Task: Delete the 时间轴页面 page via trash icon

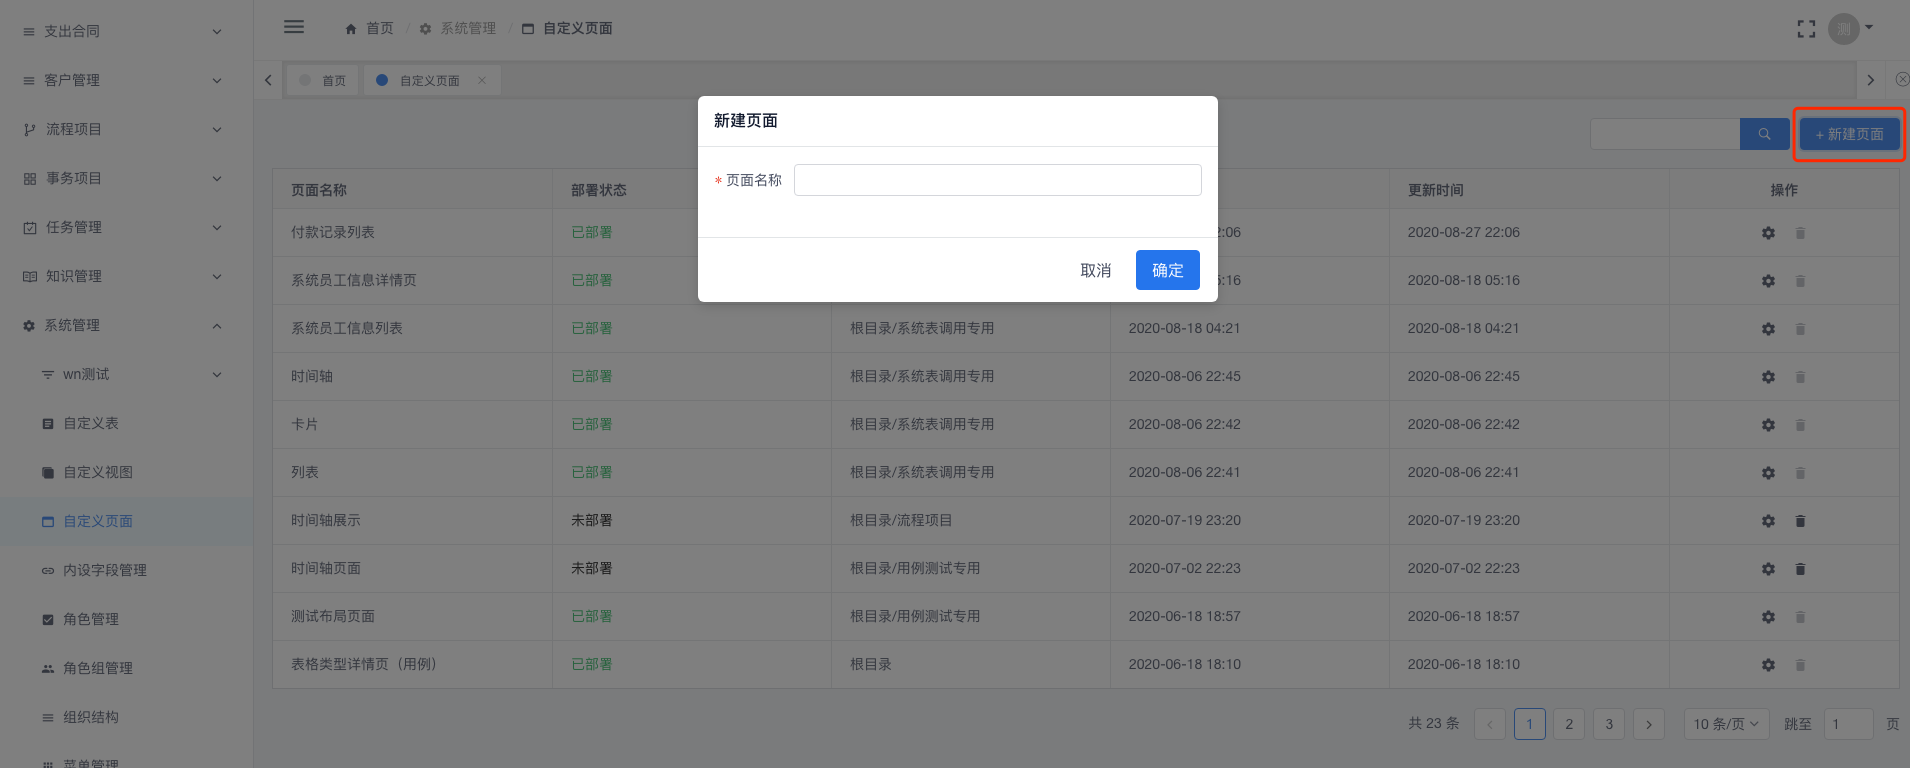Action: coord(1800,569)
